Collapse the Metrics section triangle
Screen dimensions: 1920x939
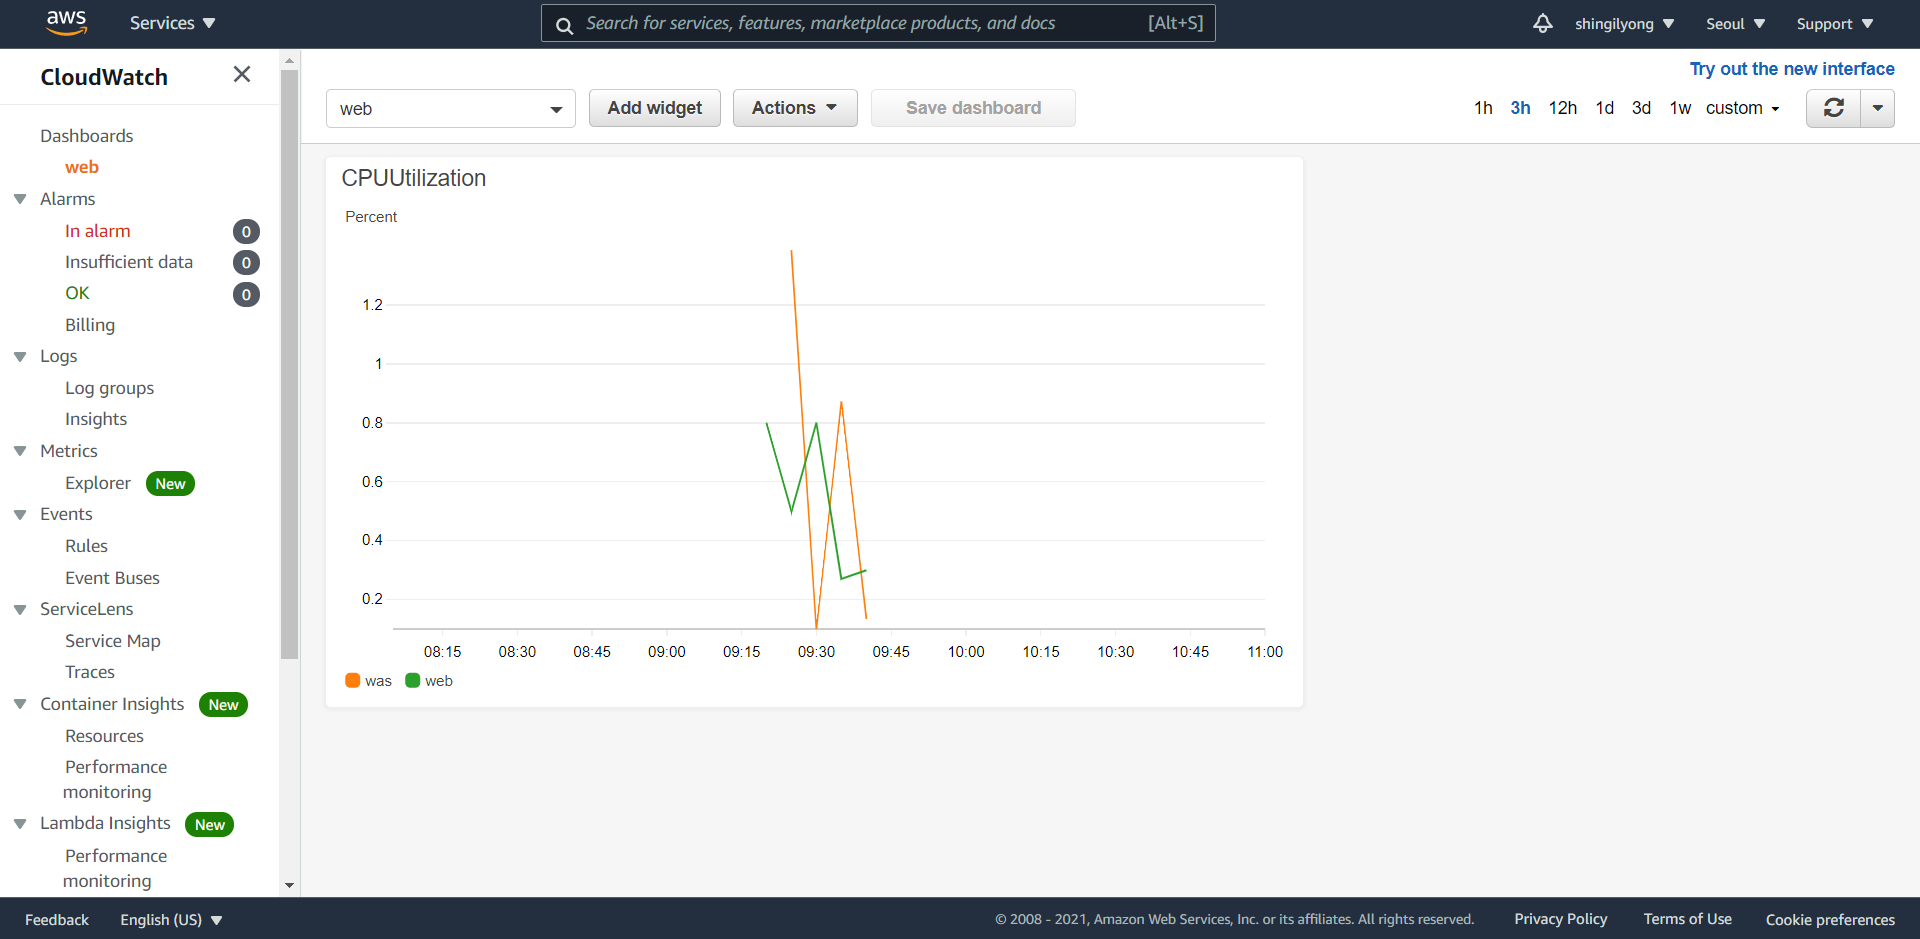(x=20, y=451)
